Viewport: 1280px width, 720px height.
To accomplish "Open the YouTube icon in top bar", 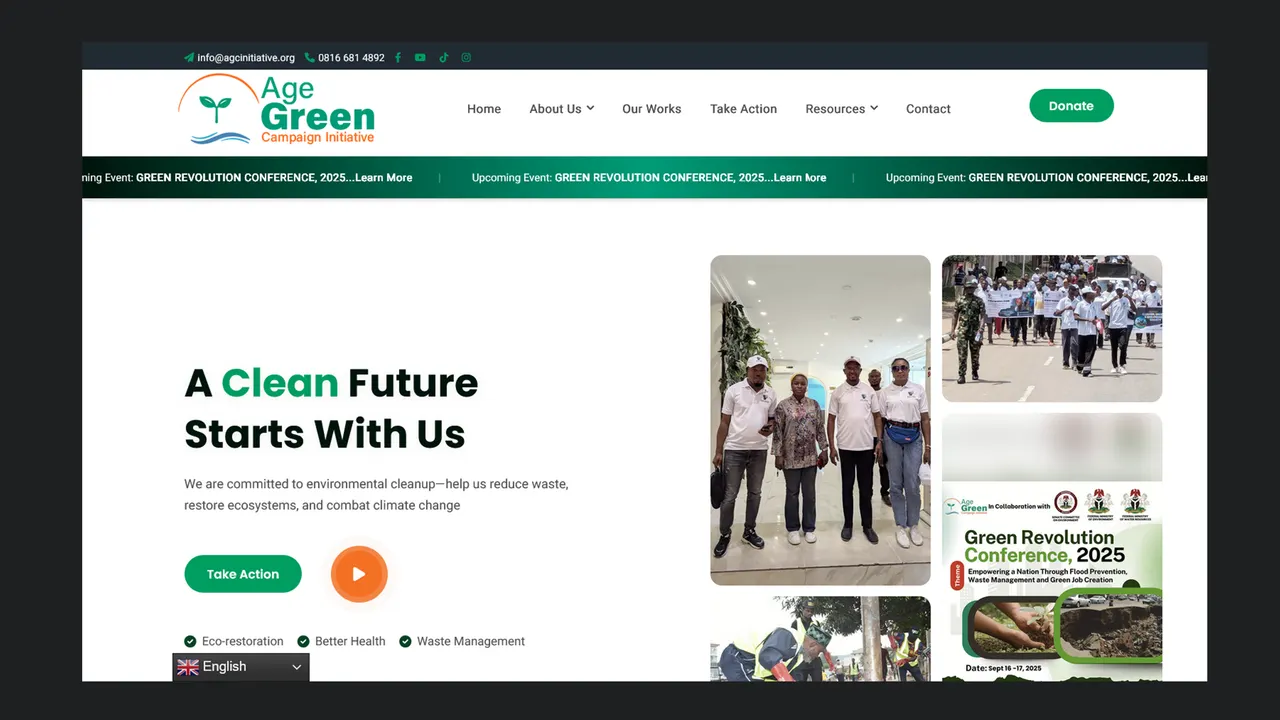I will [420, 58].
